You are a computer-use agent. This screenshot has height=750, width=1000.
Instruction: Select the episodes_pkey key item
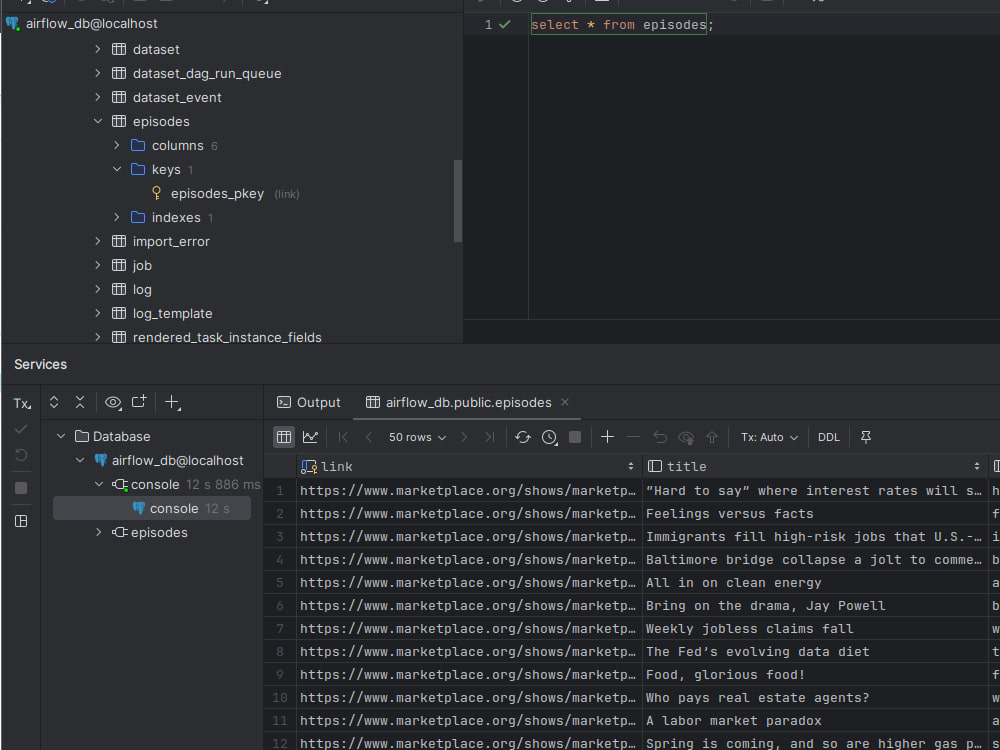point(217,193)
